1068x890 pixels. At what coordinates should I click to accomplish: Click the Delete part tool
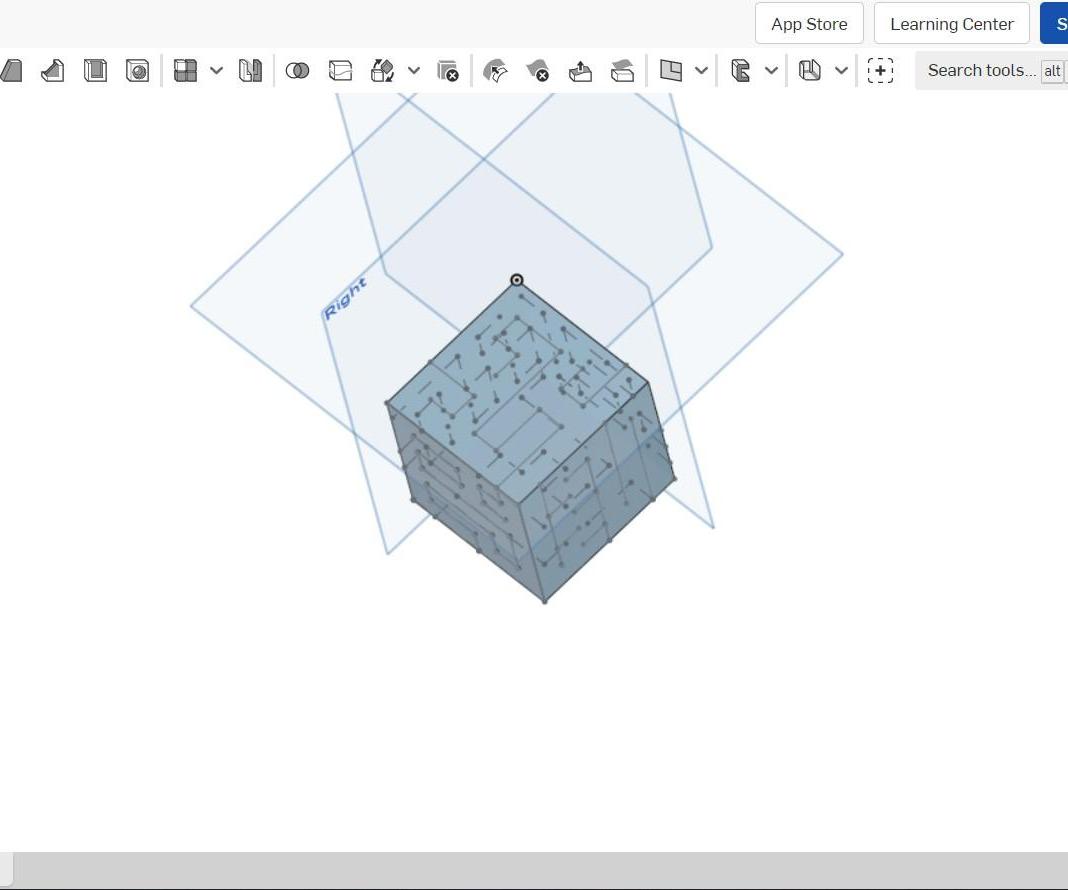447,70
